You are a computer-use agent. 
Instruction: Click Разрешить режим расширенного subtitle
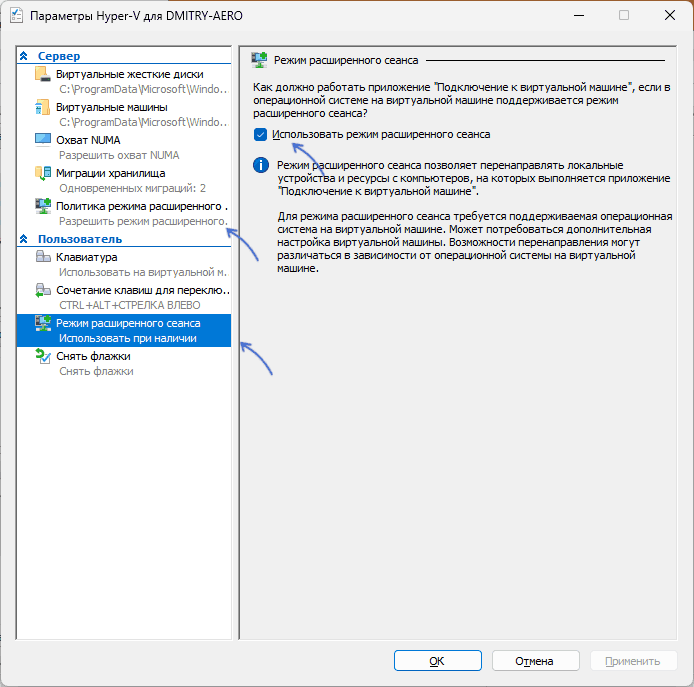click(143, 221)
